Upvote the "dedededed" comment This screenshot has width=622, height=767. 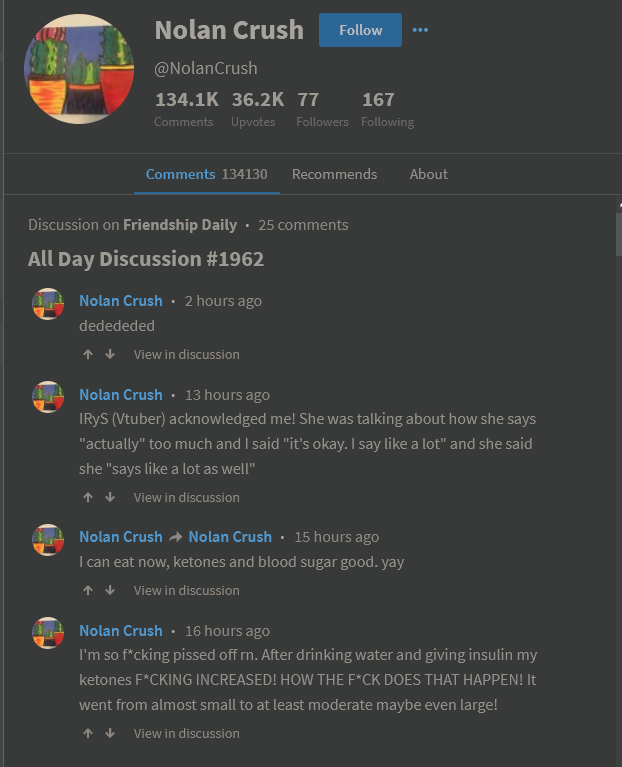coord(88,354)
